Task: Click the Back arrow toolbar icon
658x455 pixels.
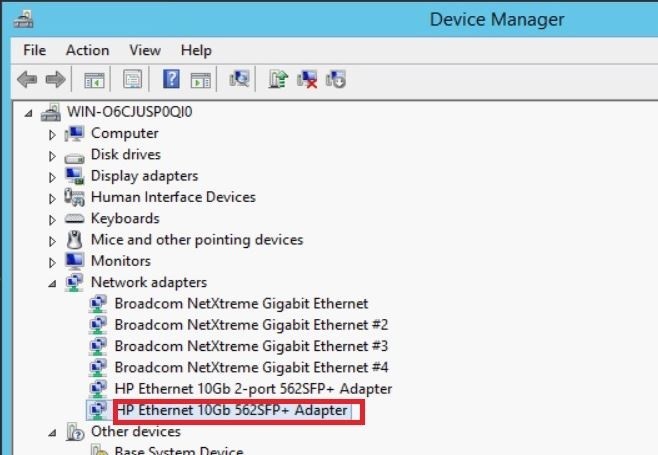Action: click(27, 79)
